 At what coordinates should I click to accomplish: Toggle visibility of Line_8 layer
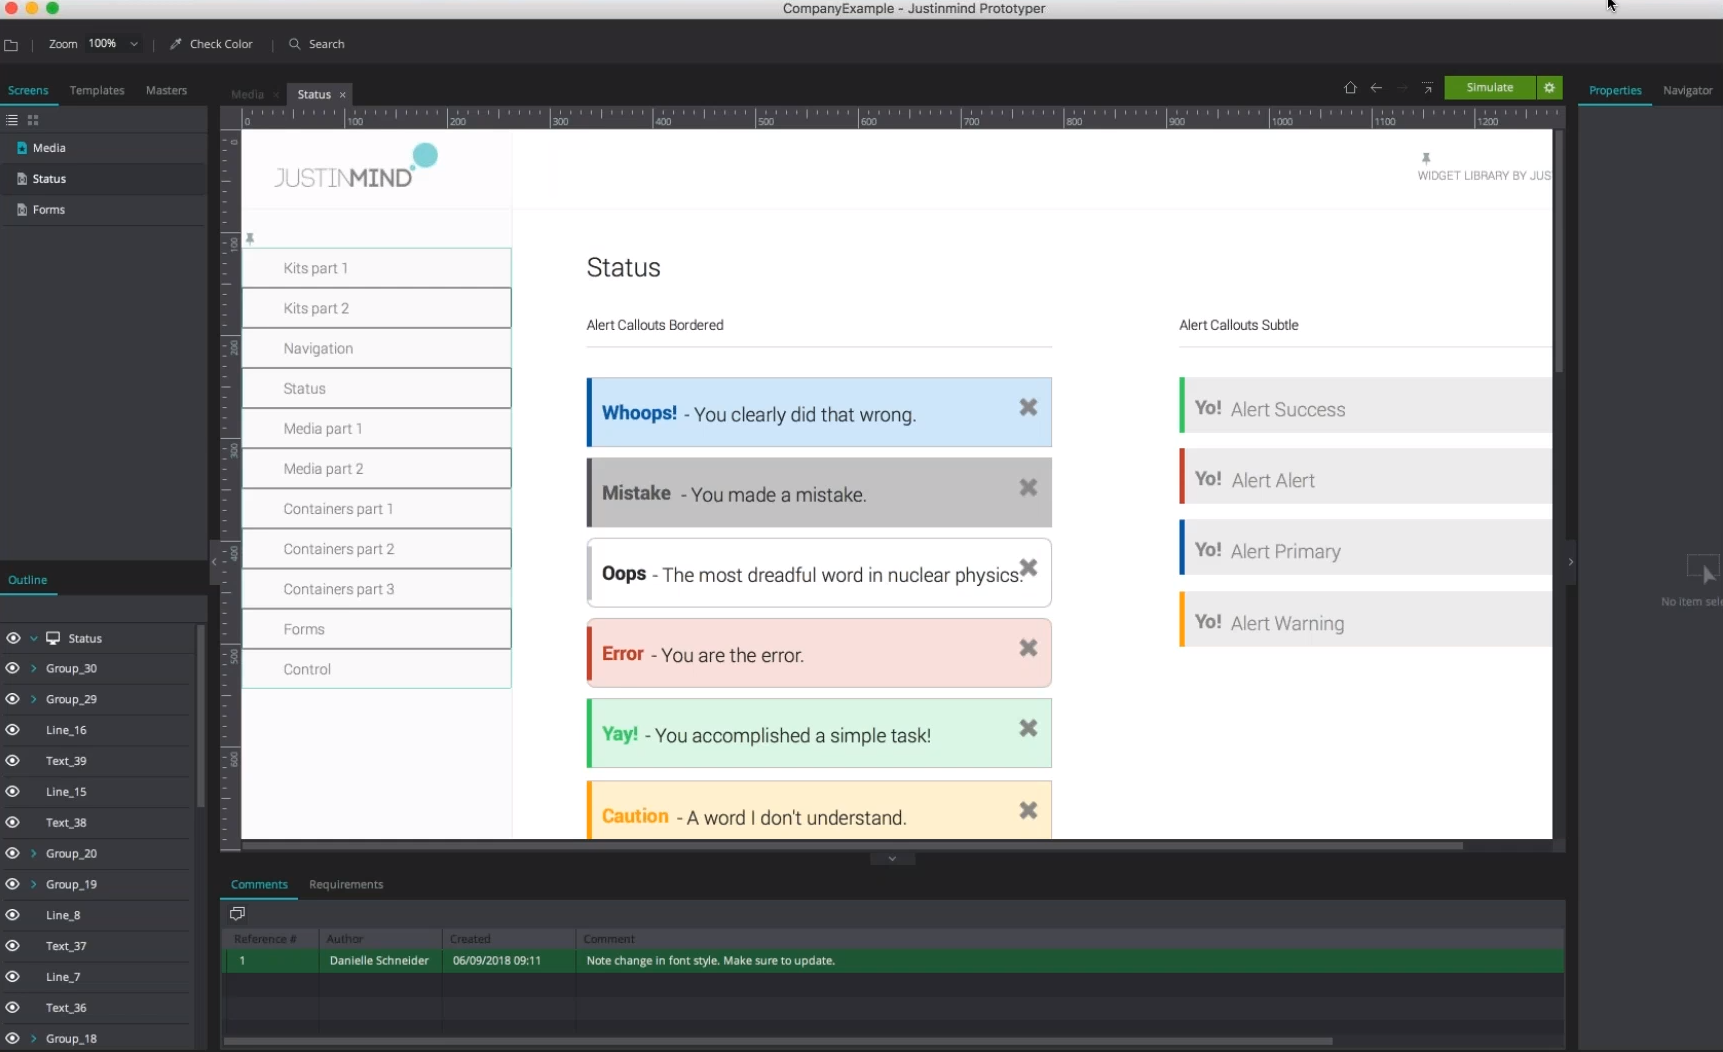(13, 915)
